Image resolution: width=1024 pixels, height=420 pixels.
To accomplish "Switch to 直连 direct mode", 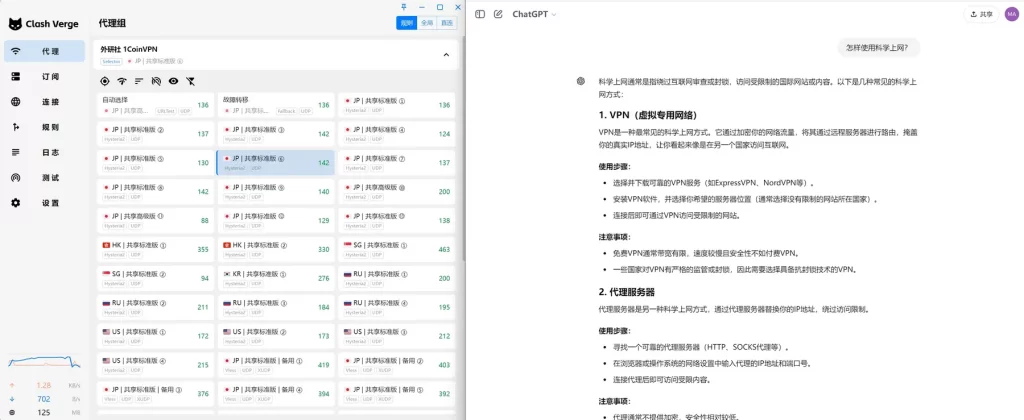I will click(x=446, y=23).
